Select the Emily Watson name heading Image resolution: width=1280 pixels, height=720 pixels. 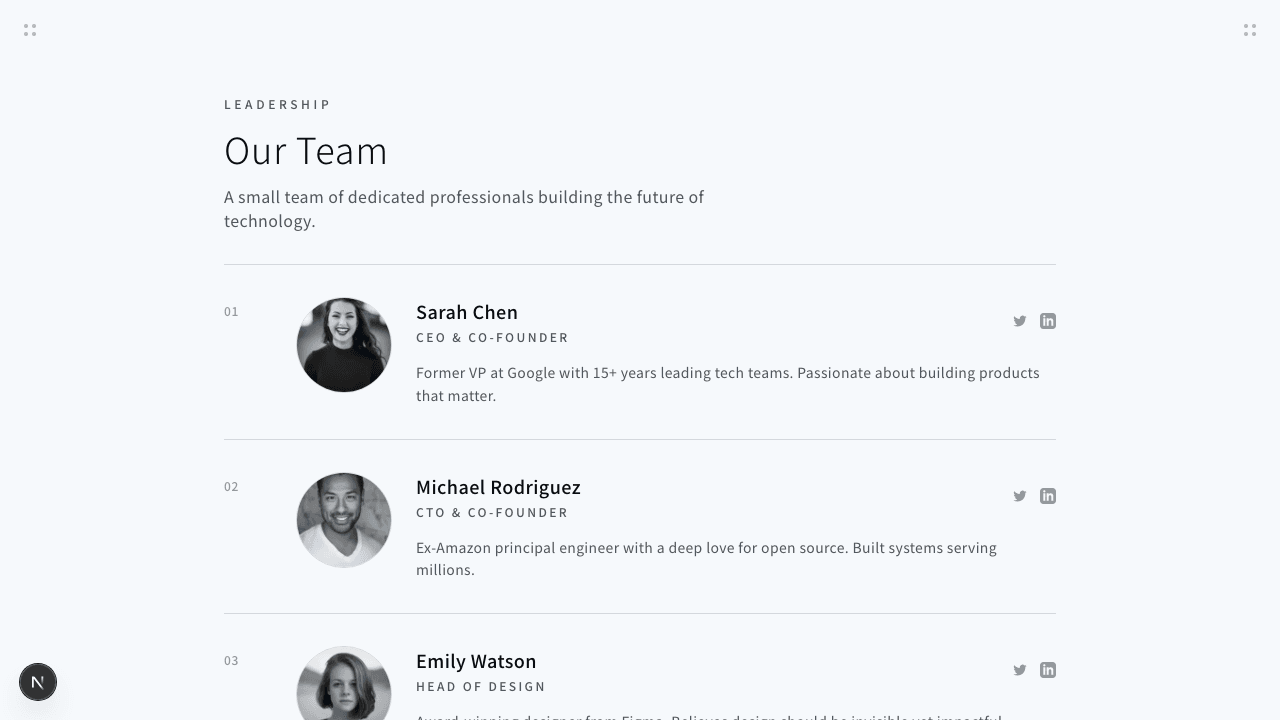click(476, 661)
